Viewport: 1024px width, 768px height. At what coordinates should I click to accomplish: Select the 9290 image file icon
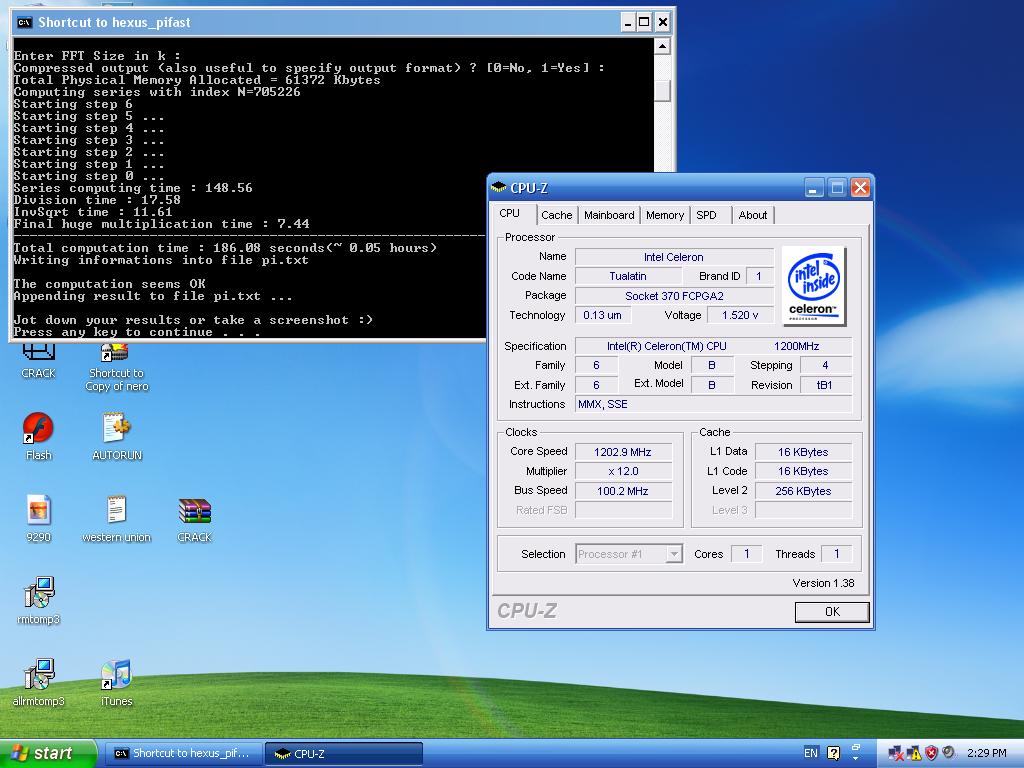38,511
